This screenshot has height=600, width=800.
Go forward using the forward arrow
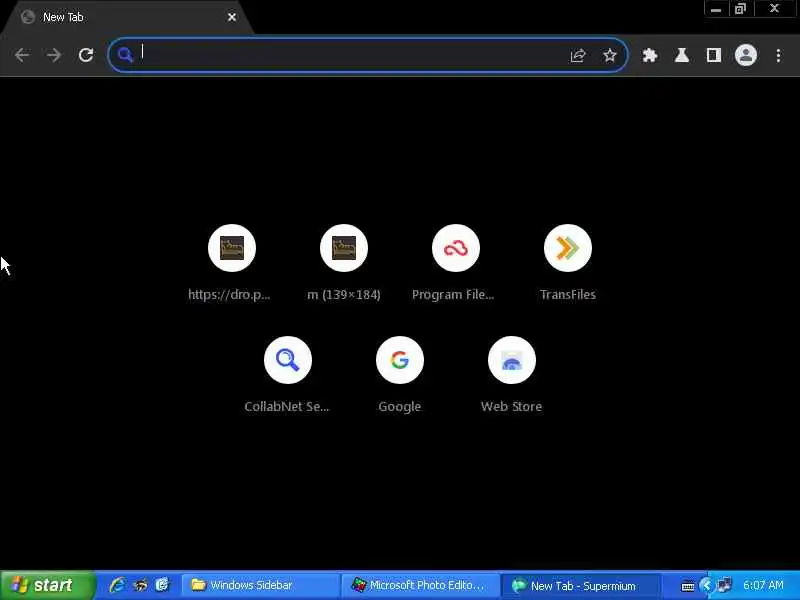[54, 55]
